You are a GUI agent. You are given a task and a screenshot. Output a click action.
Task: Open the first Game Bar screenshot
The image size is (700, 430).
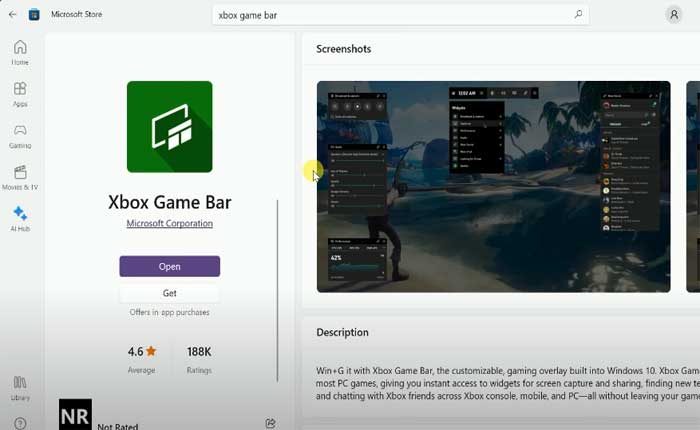493,187
